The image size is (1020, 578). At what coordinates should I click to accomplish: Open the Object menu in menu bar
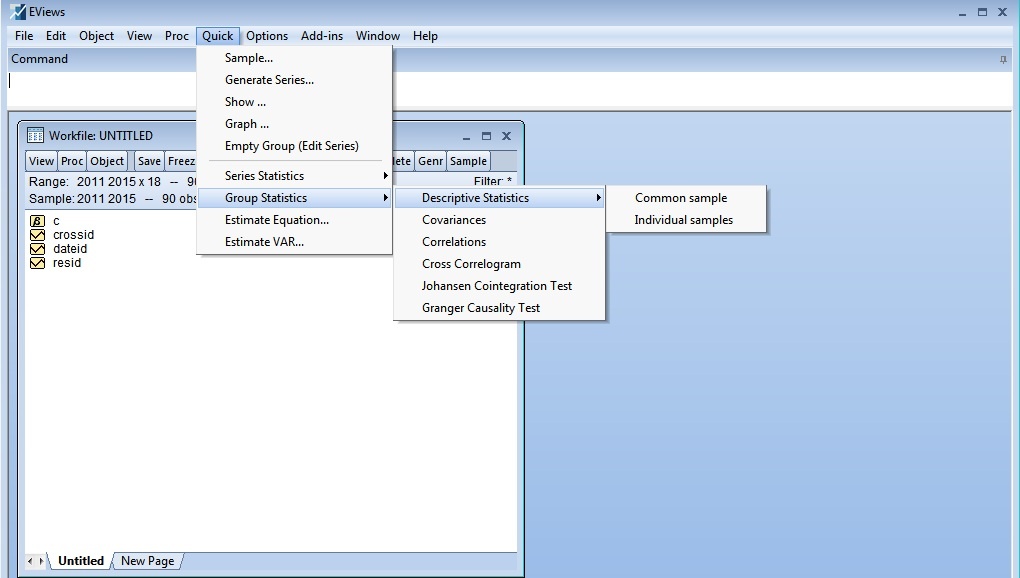point(96,36)
